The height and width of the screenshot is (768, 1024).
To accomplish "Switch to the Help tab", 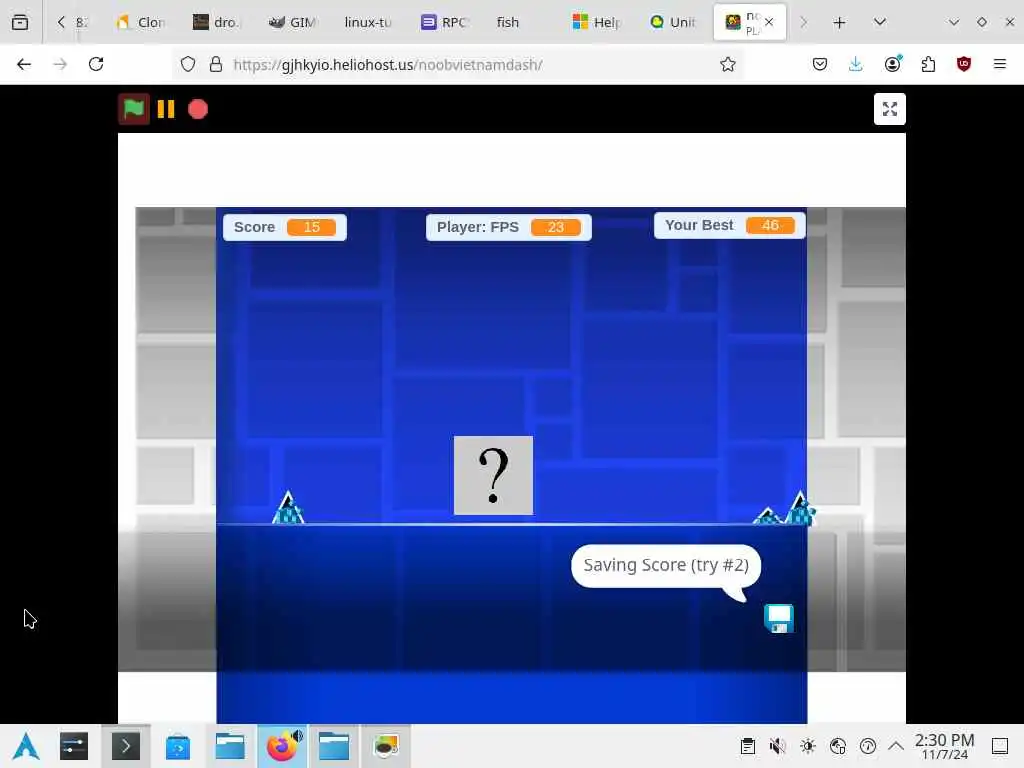I will (596, 22).
